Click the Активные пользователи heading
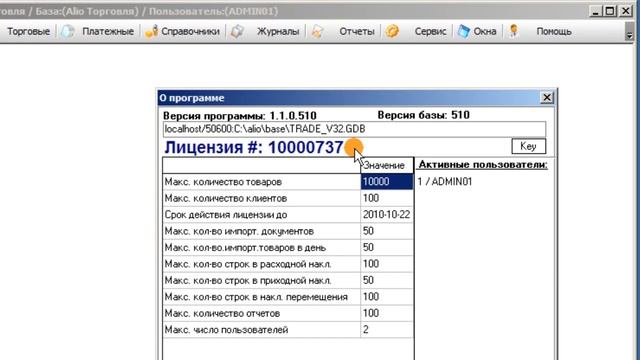 pos(483,164)
